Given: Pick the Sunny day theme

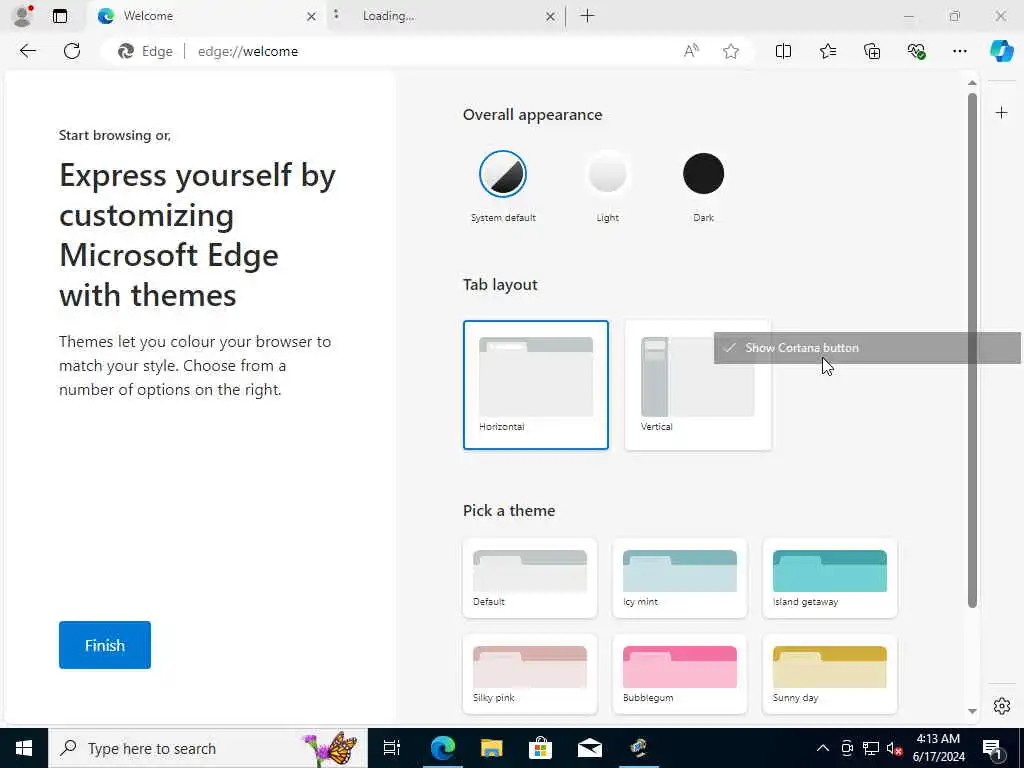Looking at the screenshot, I should coord(829,674).
